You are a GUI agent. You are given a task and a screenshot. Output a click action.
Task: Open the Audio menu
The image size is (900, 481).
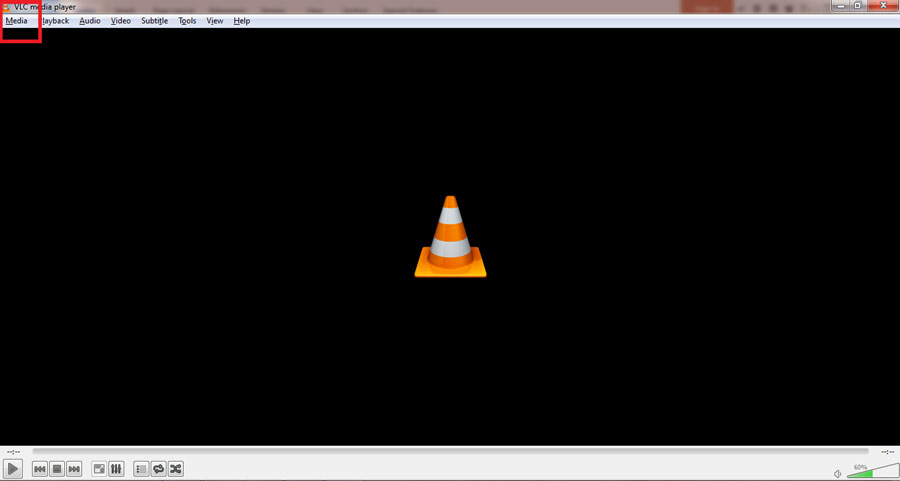[x=90, y=21]
